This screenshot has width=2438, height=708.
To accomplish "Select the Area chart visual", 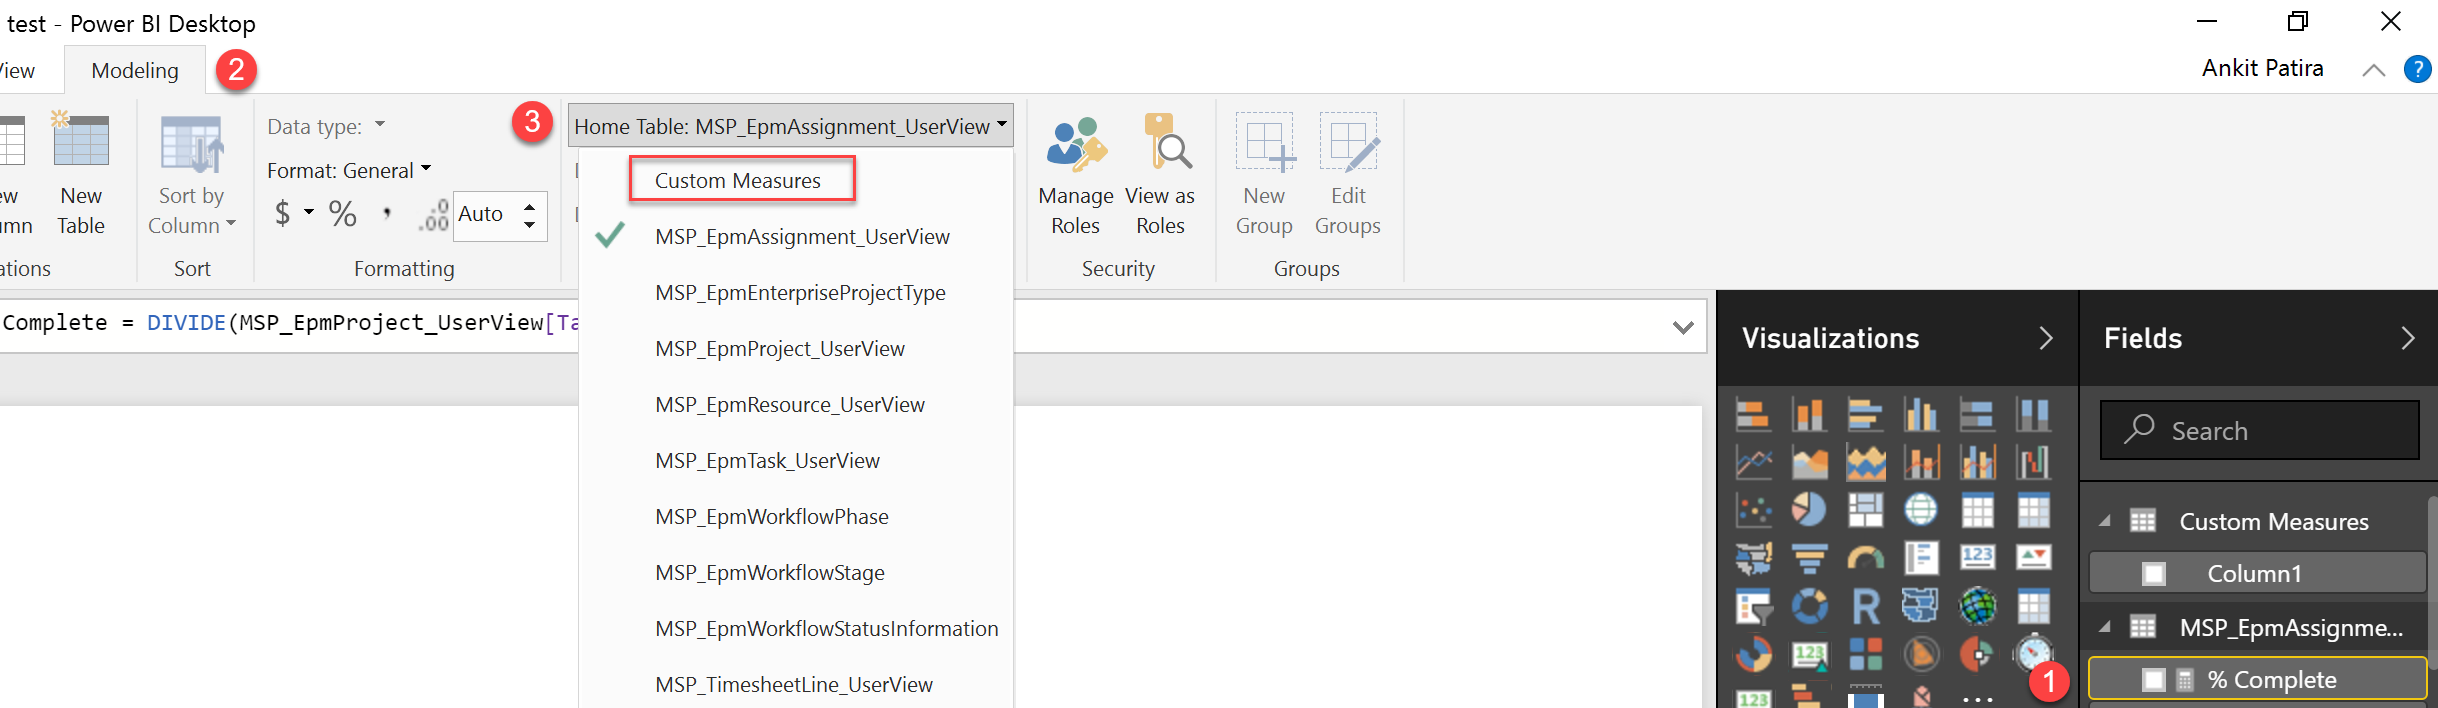I will (1808, 462).
